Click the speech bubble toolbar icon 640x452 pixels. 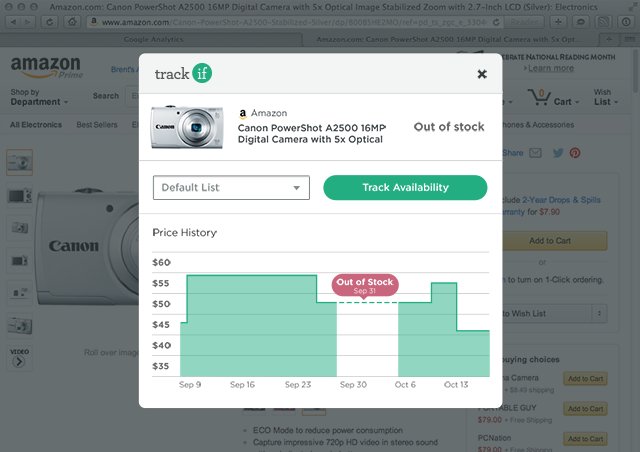tap(580, 22)
